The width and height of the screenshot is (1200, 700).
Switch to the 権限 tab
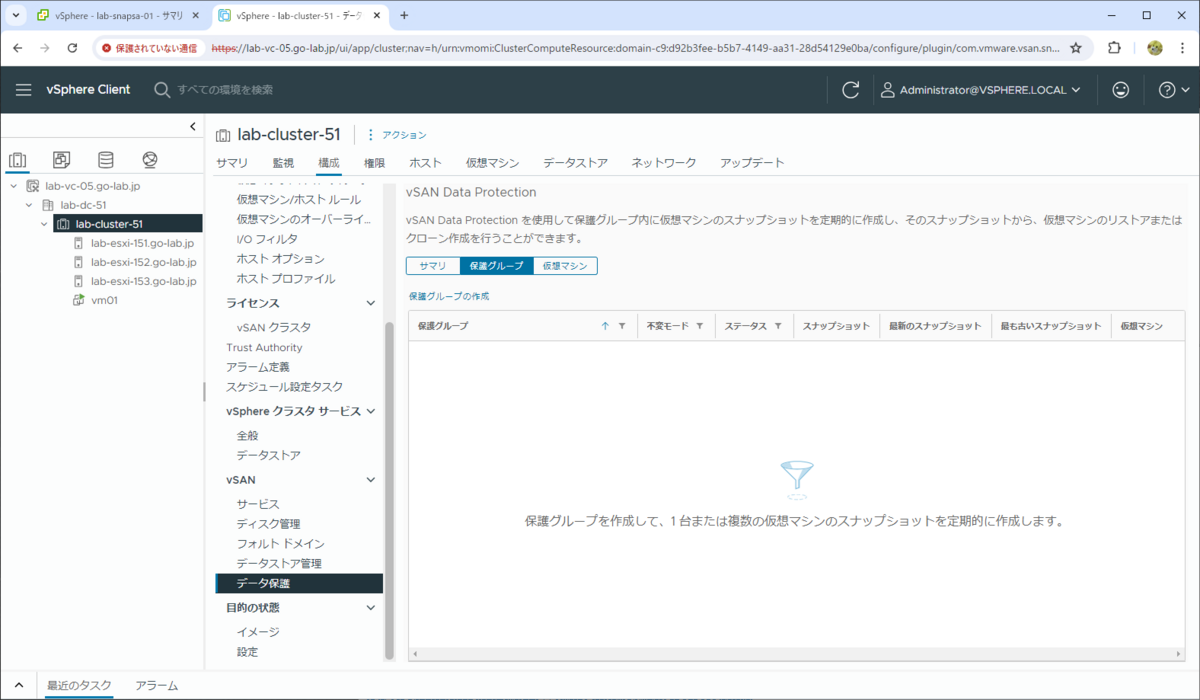point(374,163)
